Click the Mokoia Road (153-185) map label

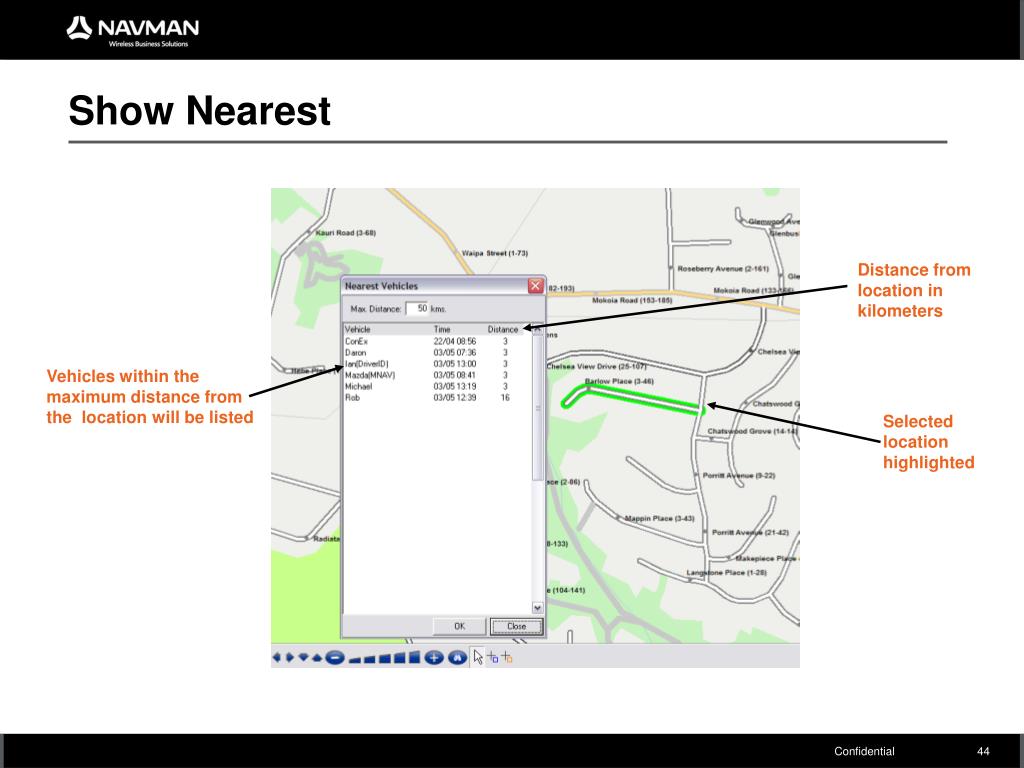pos(632,300)
